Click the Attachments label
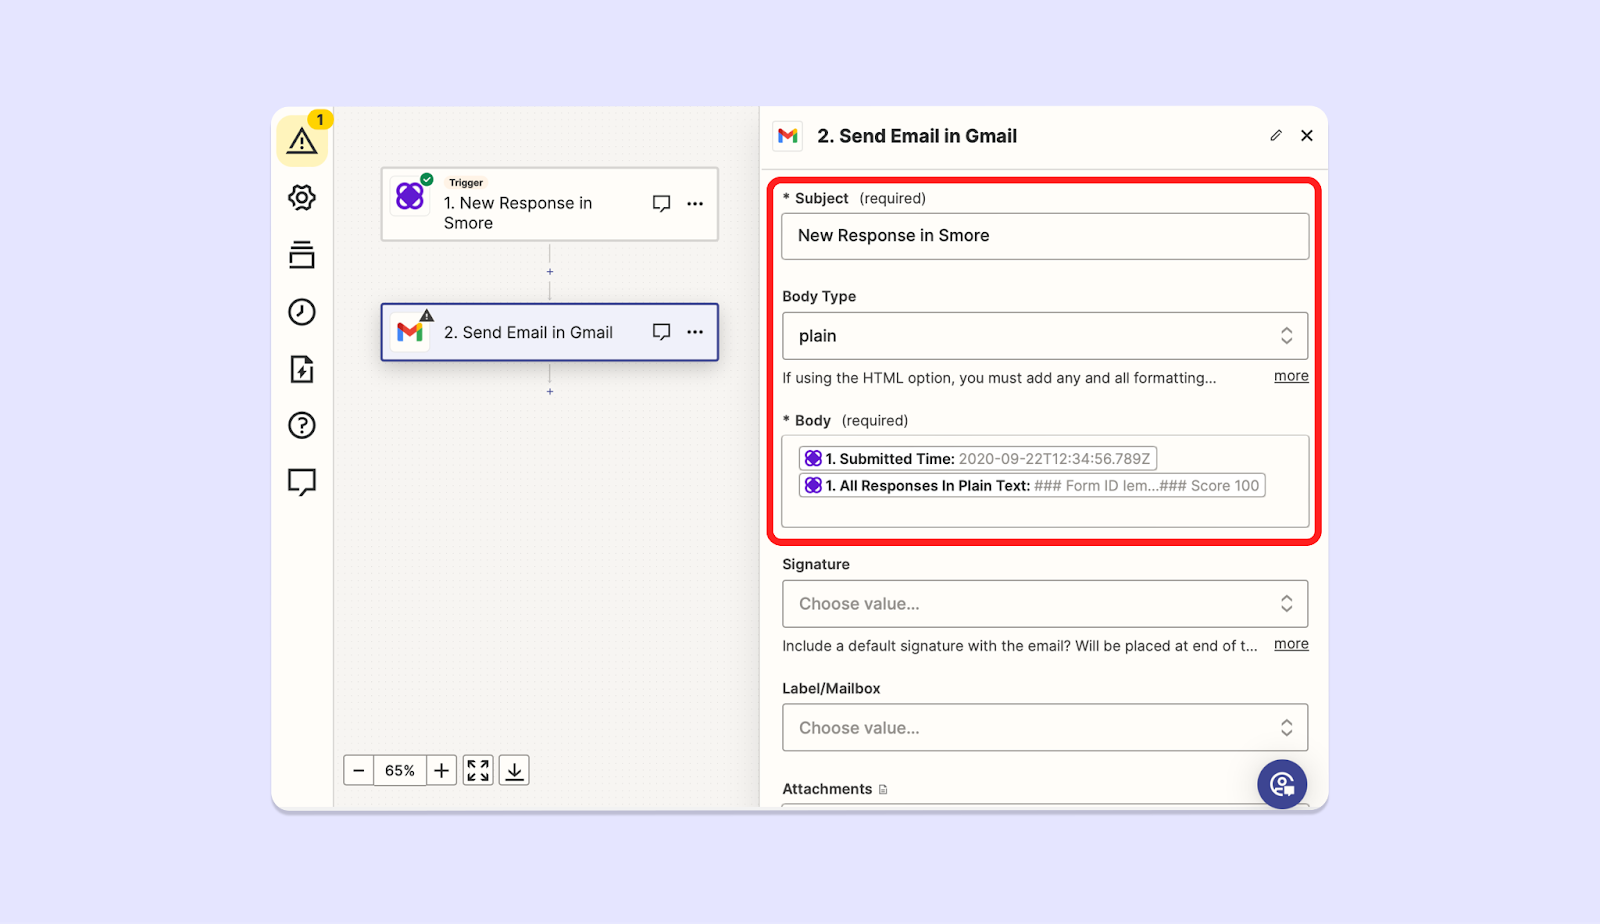Screen dimensions: 1600x924 tap(827, 789)
